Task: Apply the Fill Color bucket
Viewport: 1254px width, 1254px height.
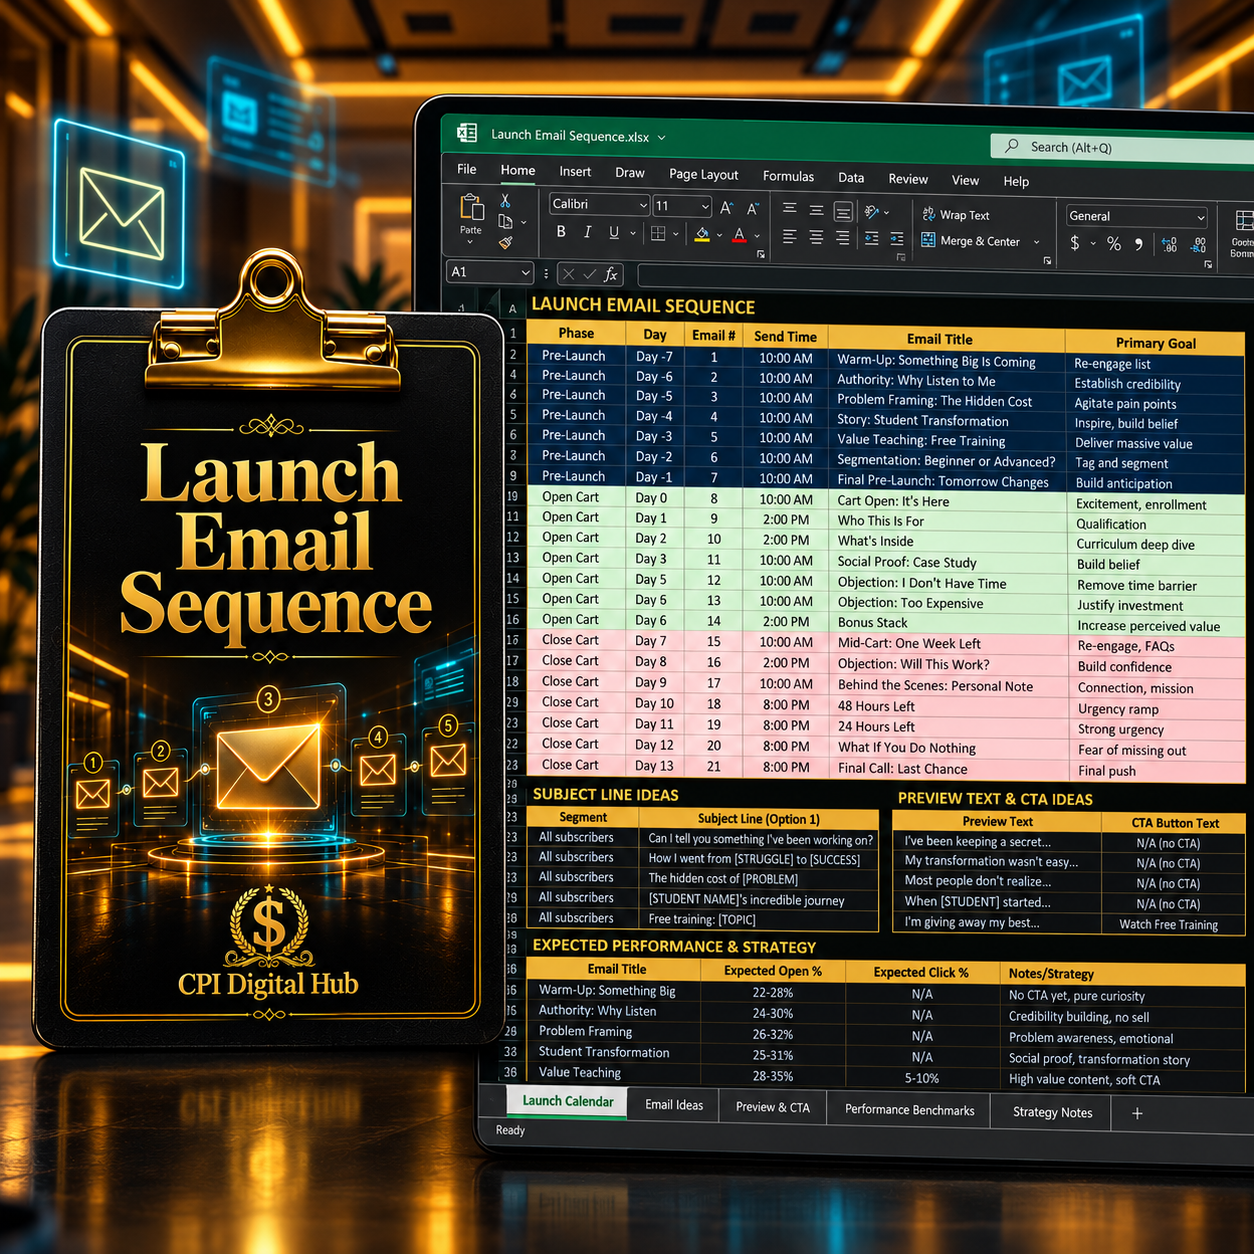Action: (x=702, y=235)
